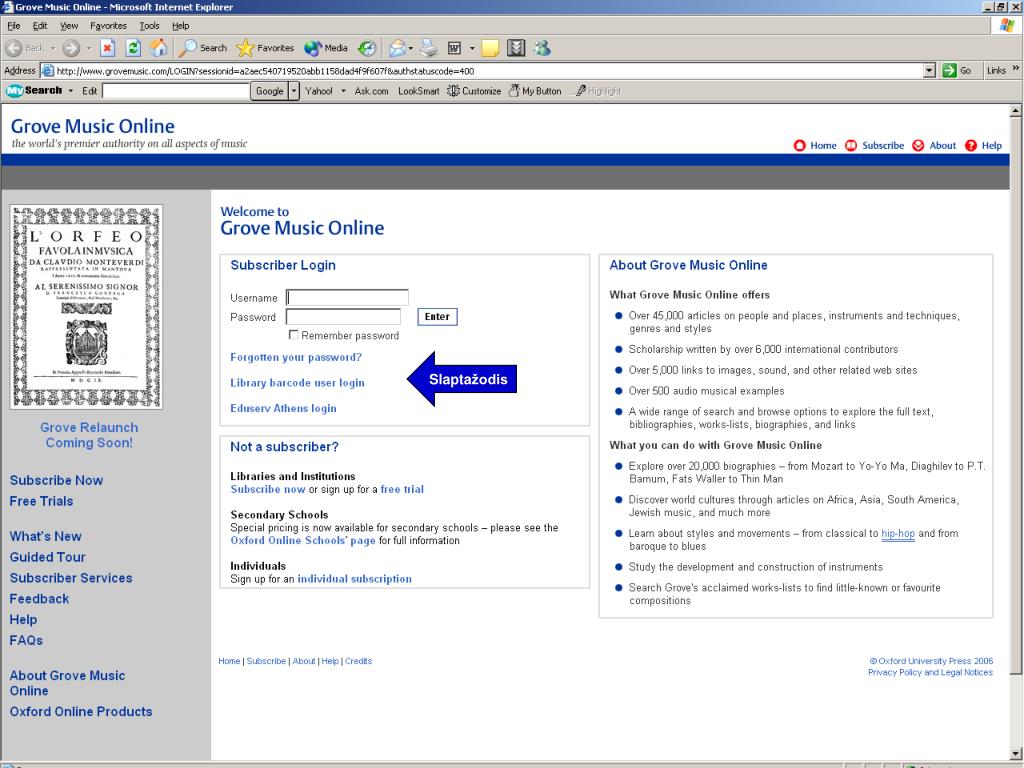Click the scroll-up arrow of the page scrollbar
Viewport: 1024px width, 768px height.
point(1016,111)
